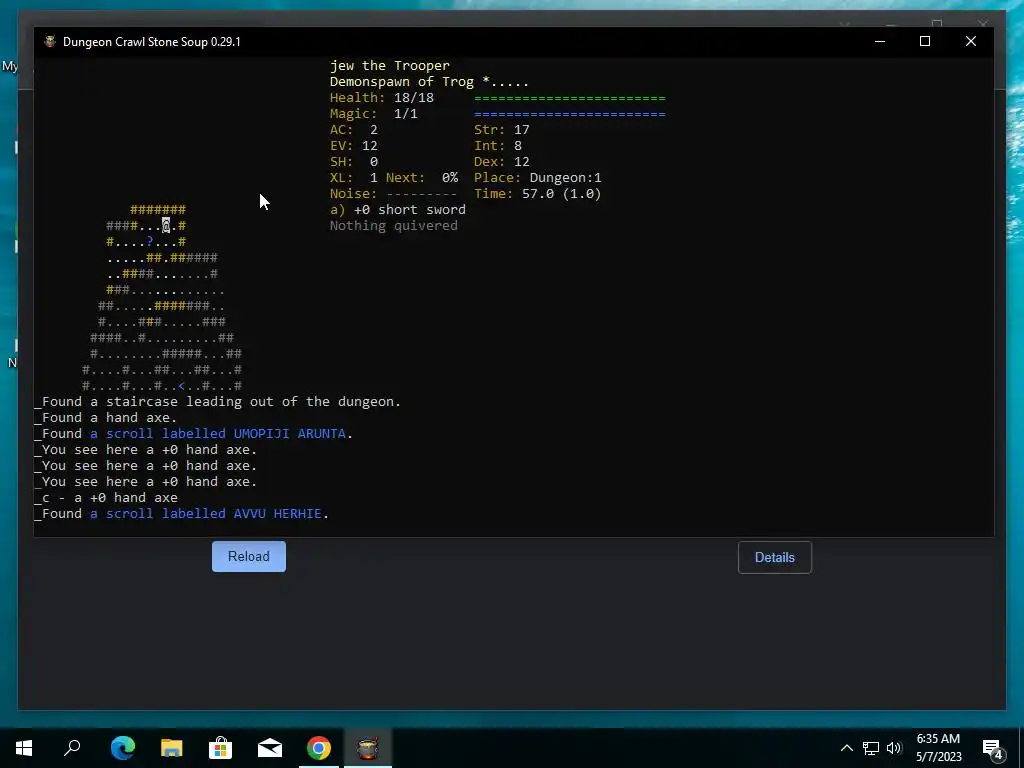This screenshot has height=768, width=1024.
Task: Open notification center icon
Action: [x=993, y=749]
